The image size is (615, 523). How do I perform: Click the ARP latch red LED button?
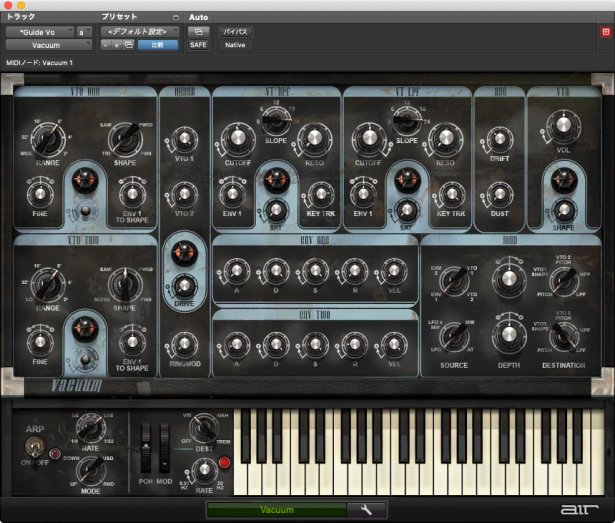click(x=55, y=454)
